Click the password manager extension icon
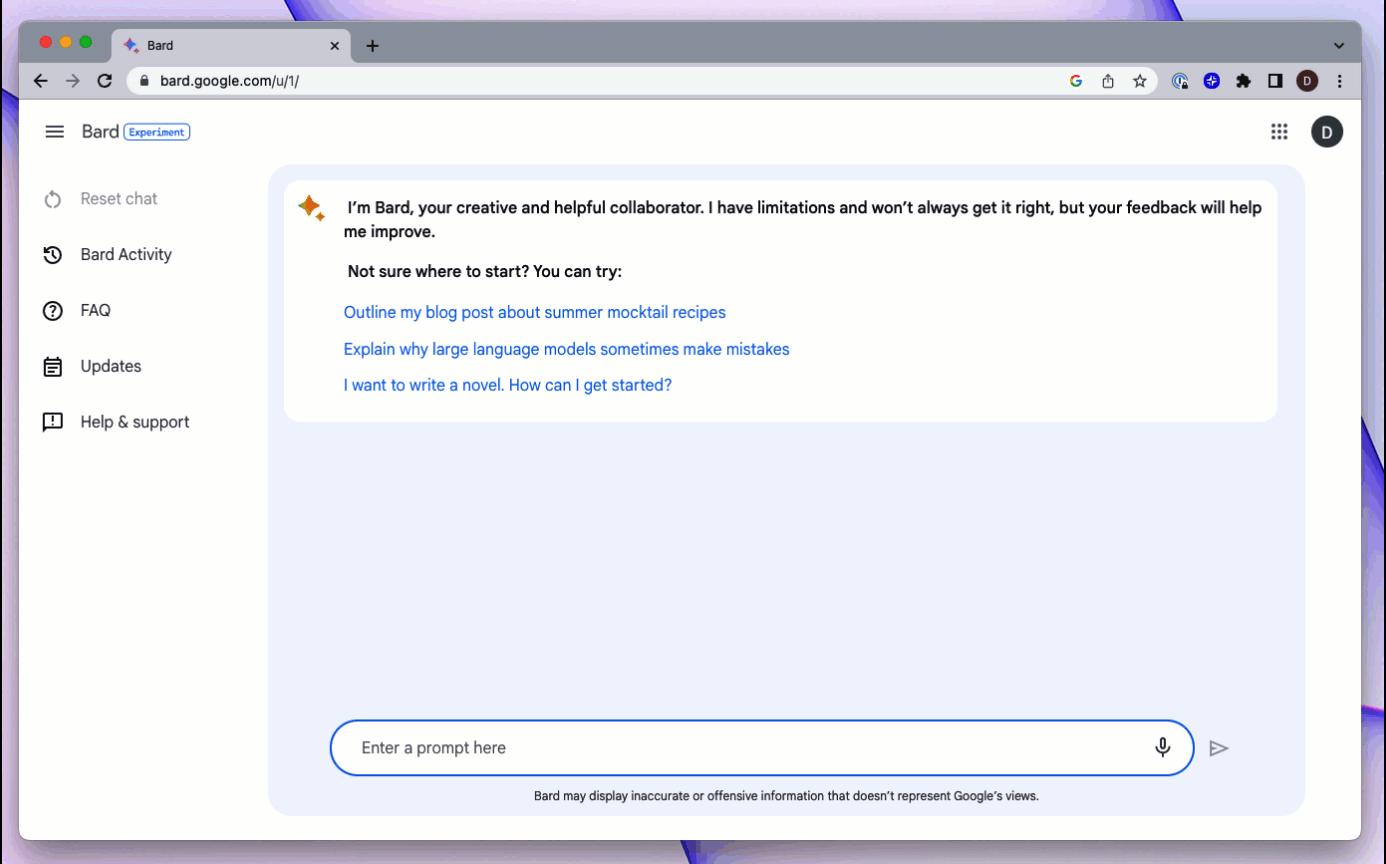The height and width of the screenshot is (864, 1386). point(1180,81)
